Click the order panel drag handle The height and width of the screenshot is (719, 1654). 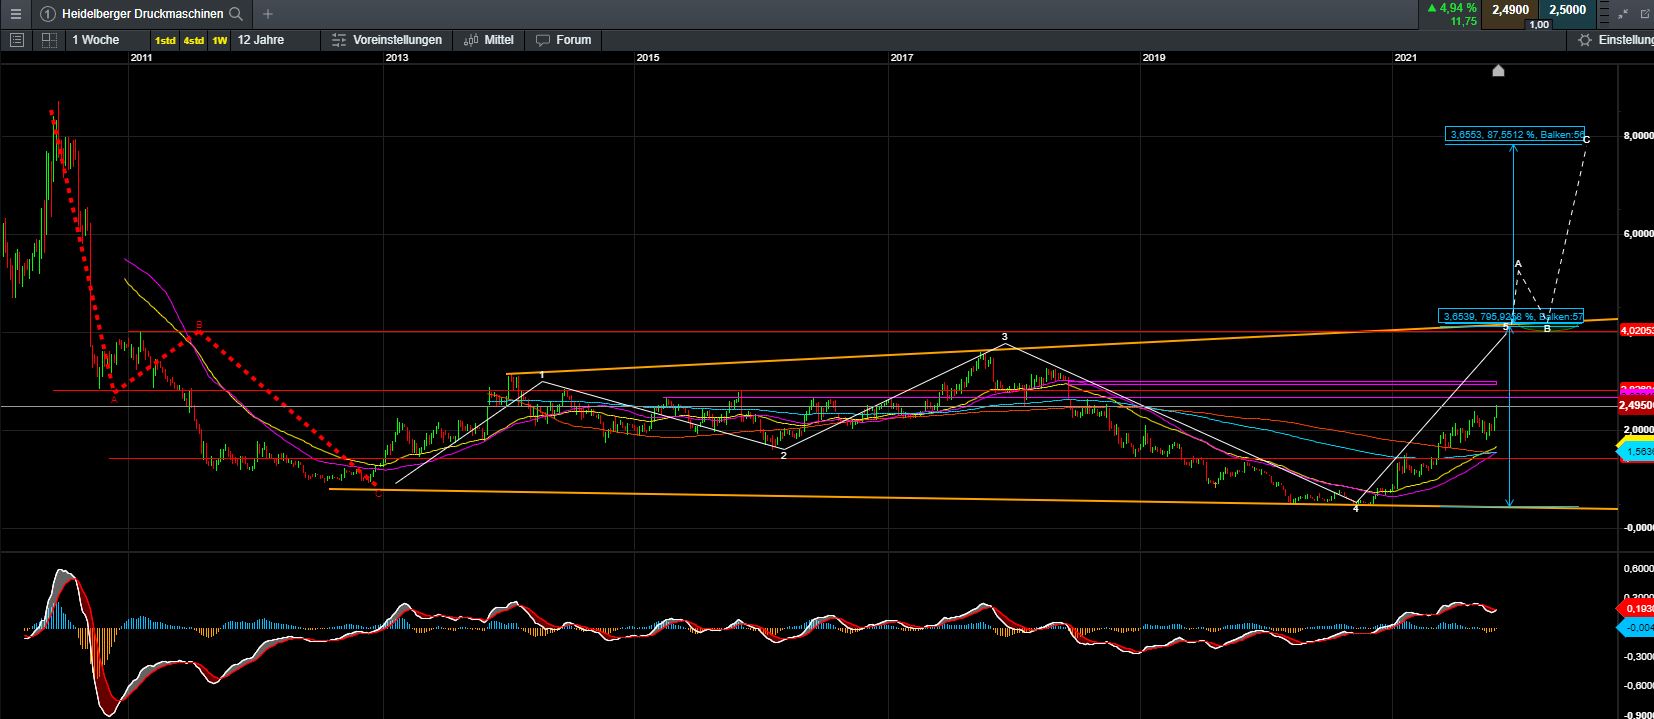click(1603, 14)
